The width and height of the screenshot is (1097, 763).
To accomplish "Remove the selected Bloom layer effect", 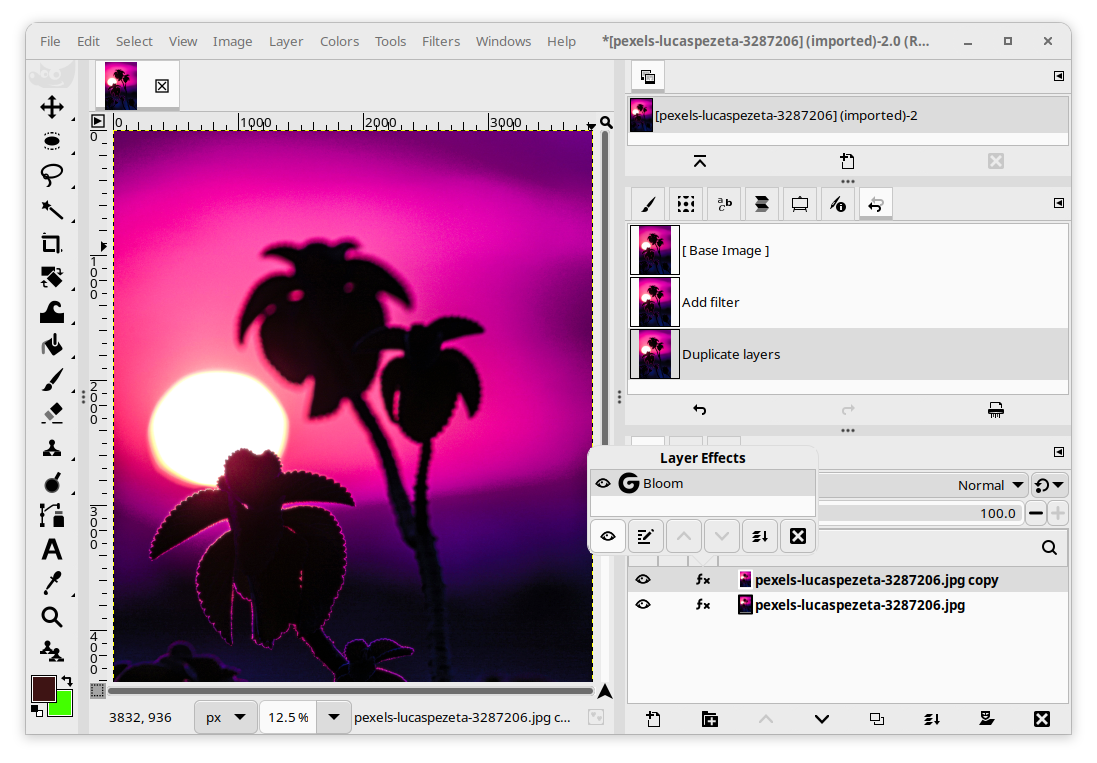I will 797,537.
